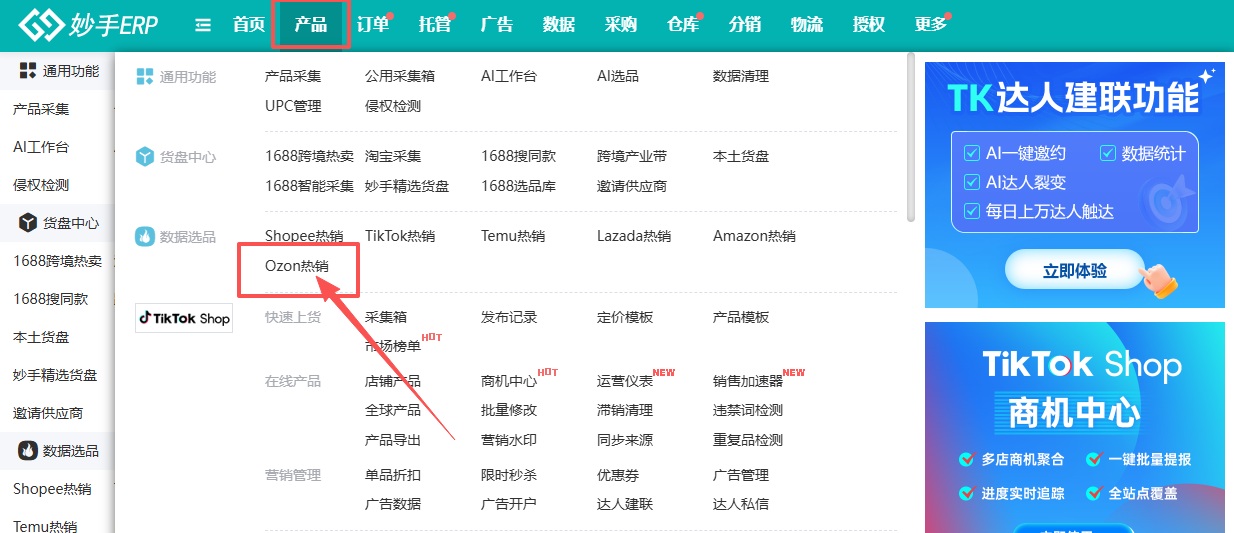Open 运营仪表 link
This screenshot has width=1234, height=533.
tap(625, 381)
